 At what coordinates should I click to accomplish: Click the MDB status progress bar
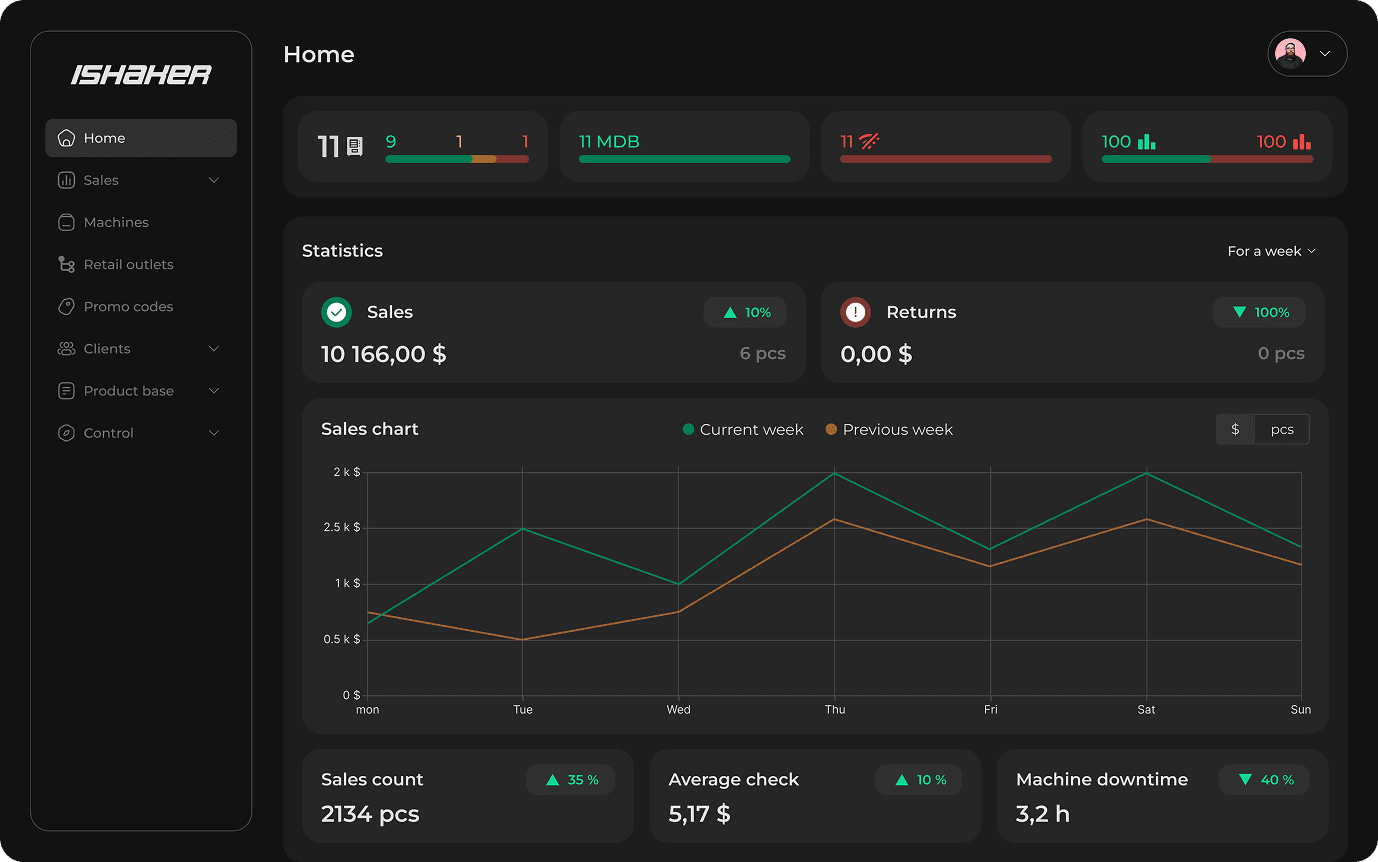coord(684,158)
